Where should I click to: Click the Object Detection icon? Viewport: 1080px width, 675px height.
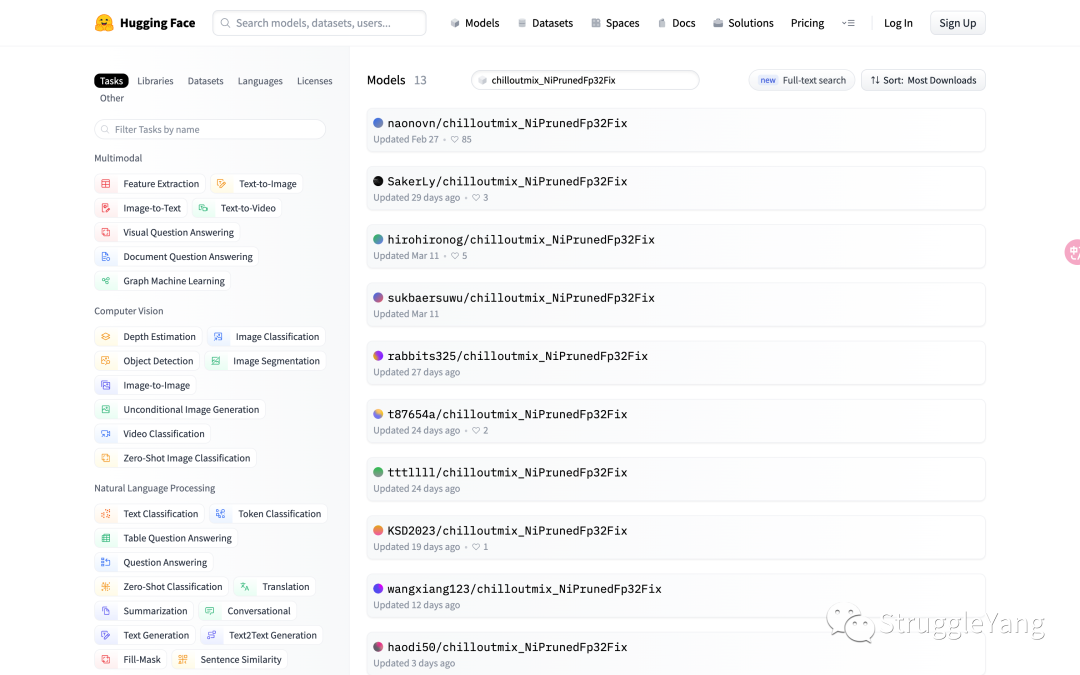(105, 361)
